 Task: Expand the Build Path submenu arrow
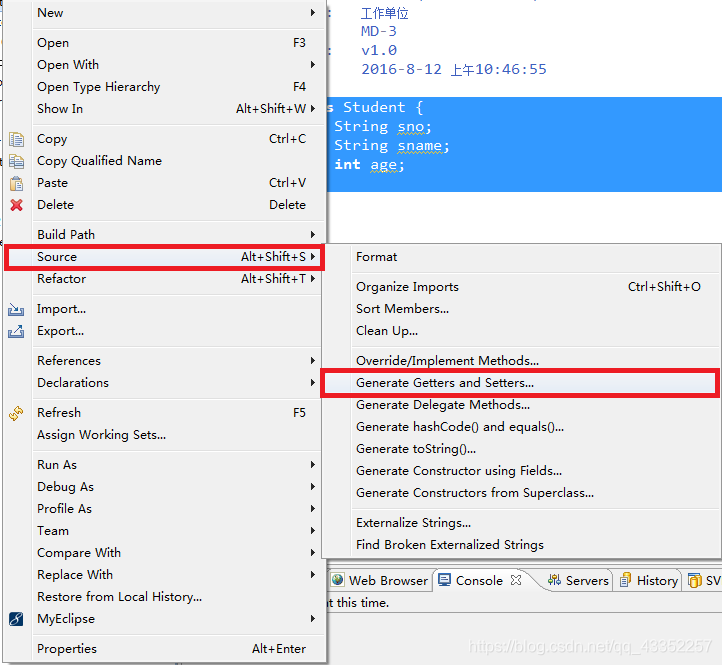(x=313, y=234)
